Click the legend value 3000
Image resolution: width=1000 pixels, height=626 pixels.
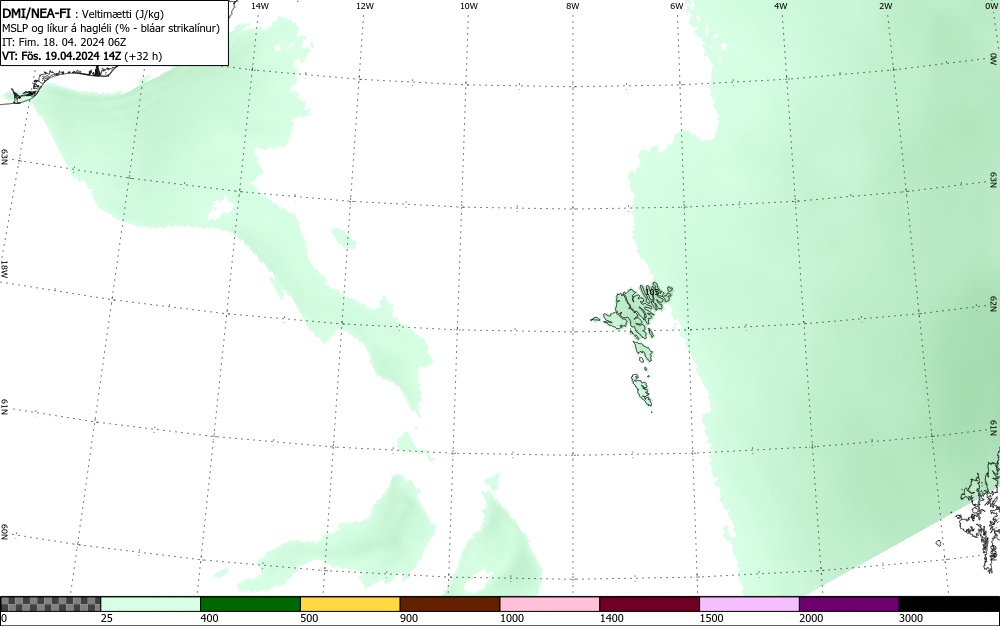point(911,618)
